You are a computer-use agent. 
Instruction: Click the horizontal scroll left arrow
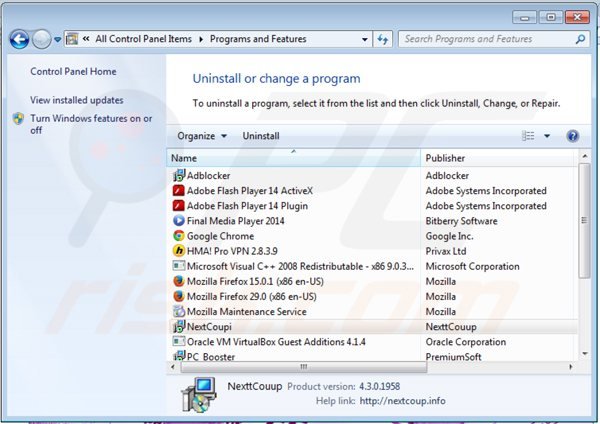[173, 367]
